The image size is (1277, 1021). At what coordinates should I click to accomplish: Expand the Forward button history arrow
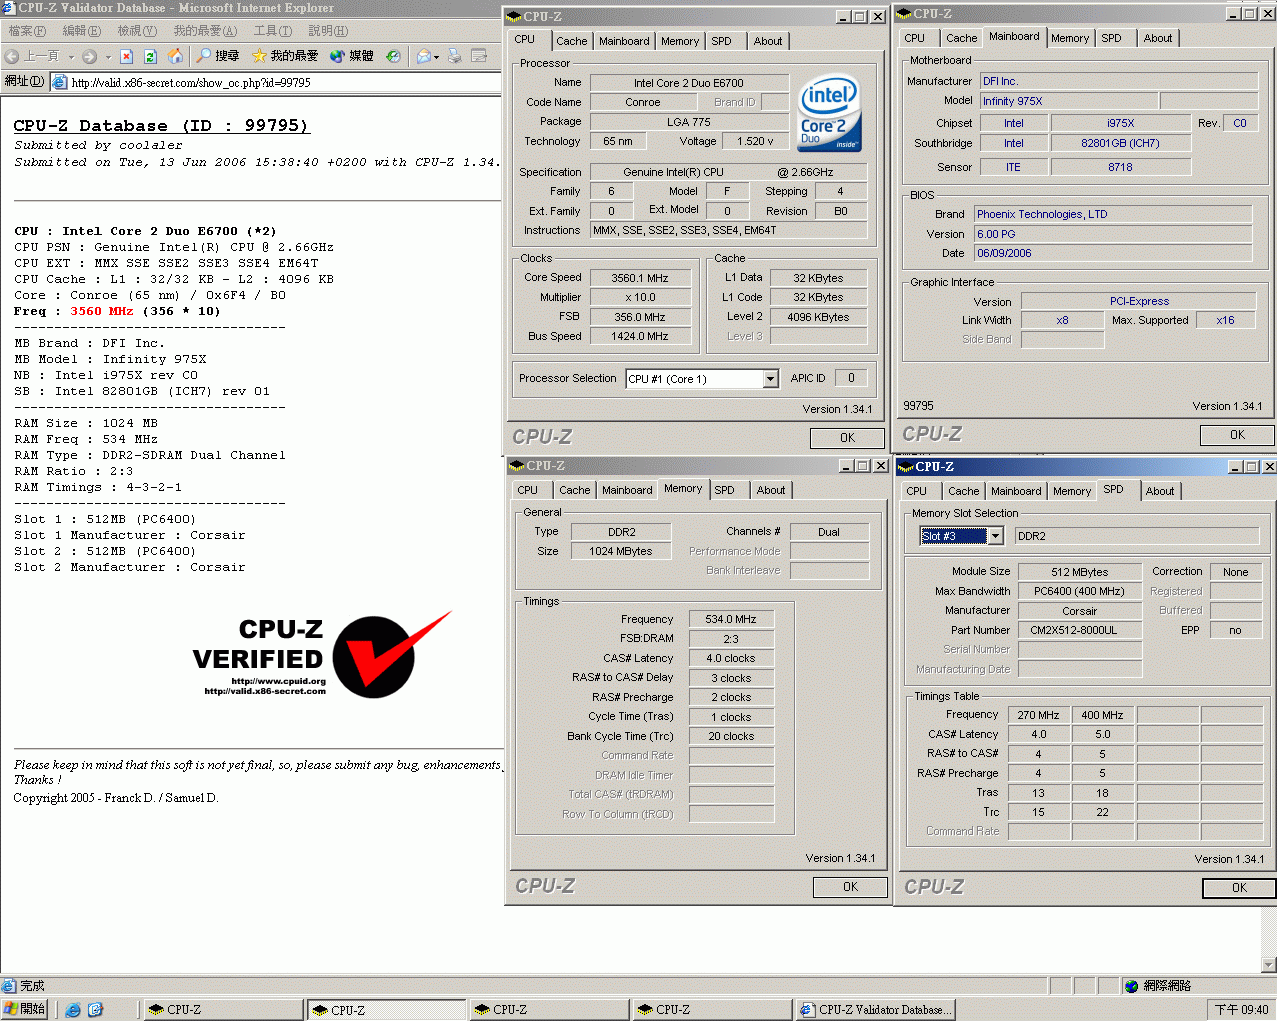click(x=108, y=57)
